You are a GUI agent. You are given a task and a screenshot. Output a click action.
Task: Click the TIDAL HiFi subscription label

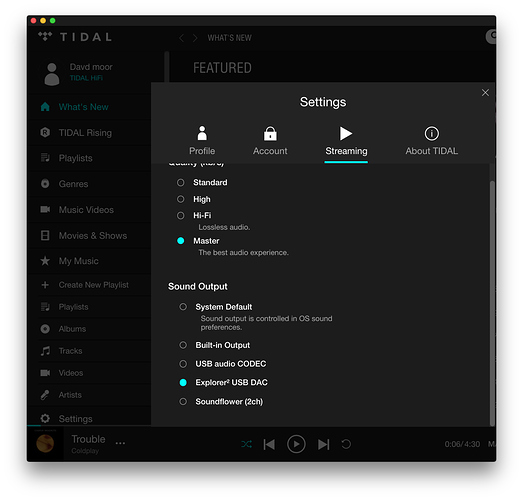[x=86, y=78]
